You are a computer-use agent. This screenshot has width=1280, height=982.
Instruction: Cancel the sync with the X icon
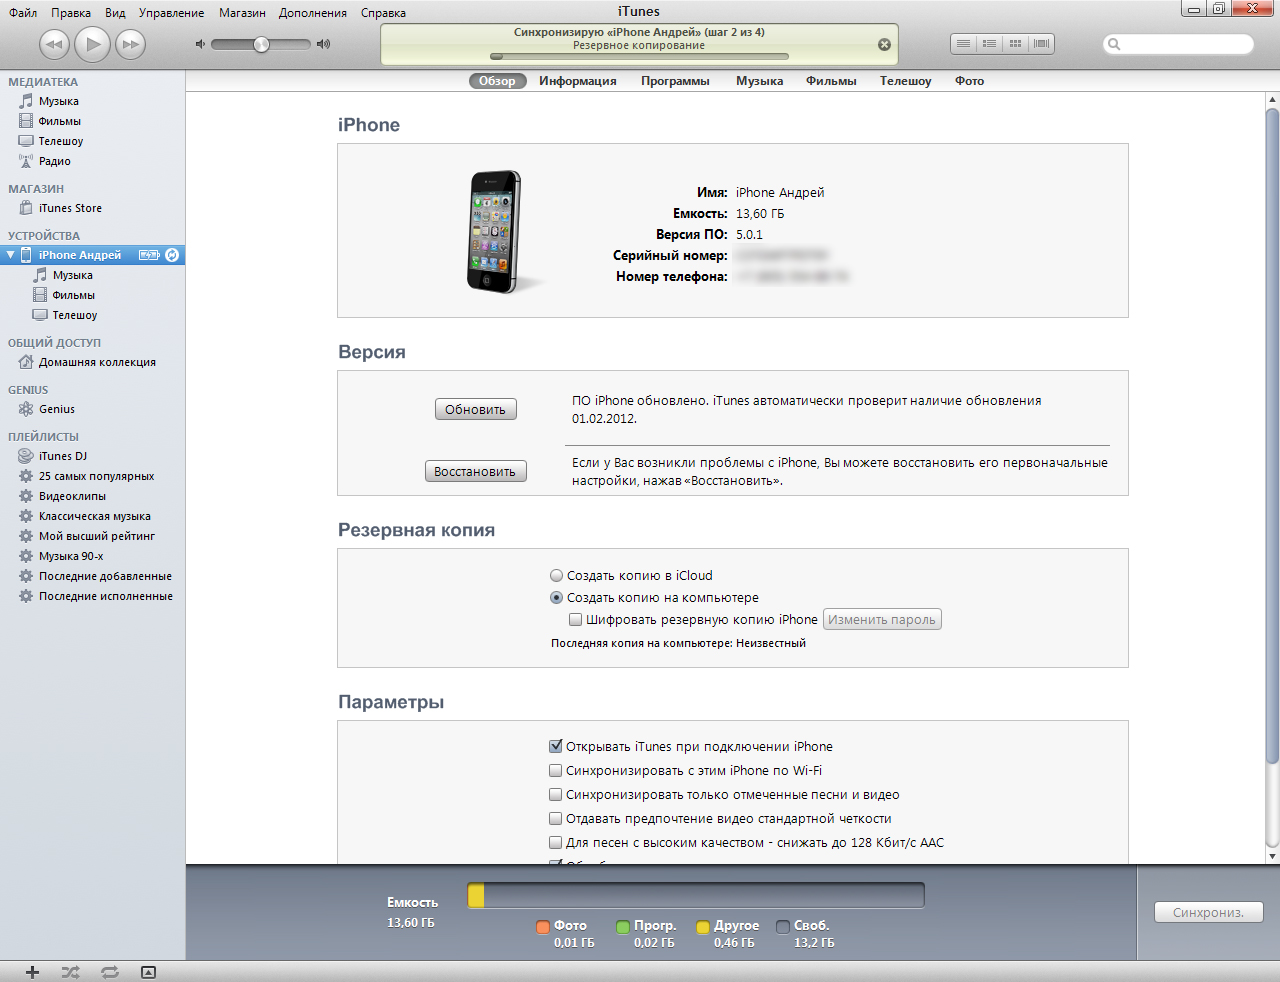(884, 45)
